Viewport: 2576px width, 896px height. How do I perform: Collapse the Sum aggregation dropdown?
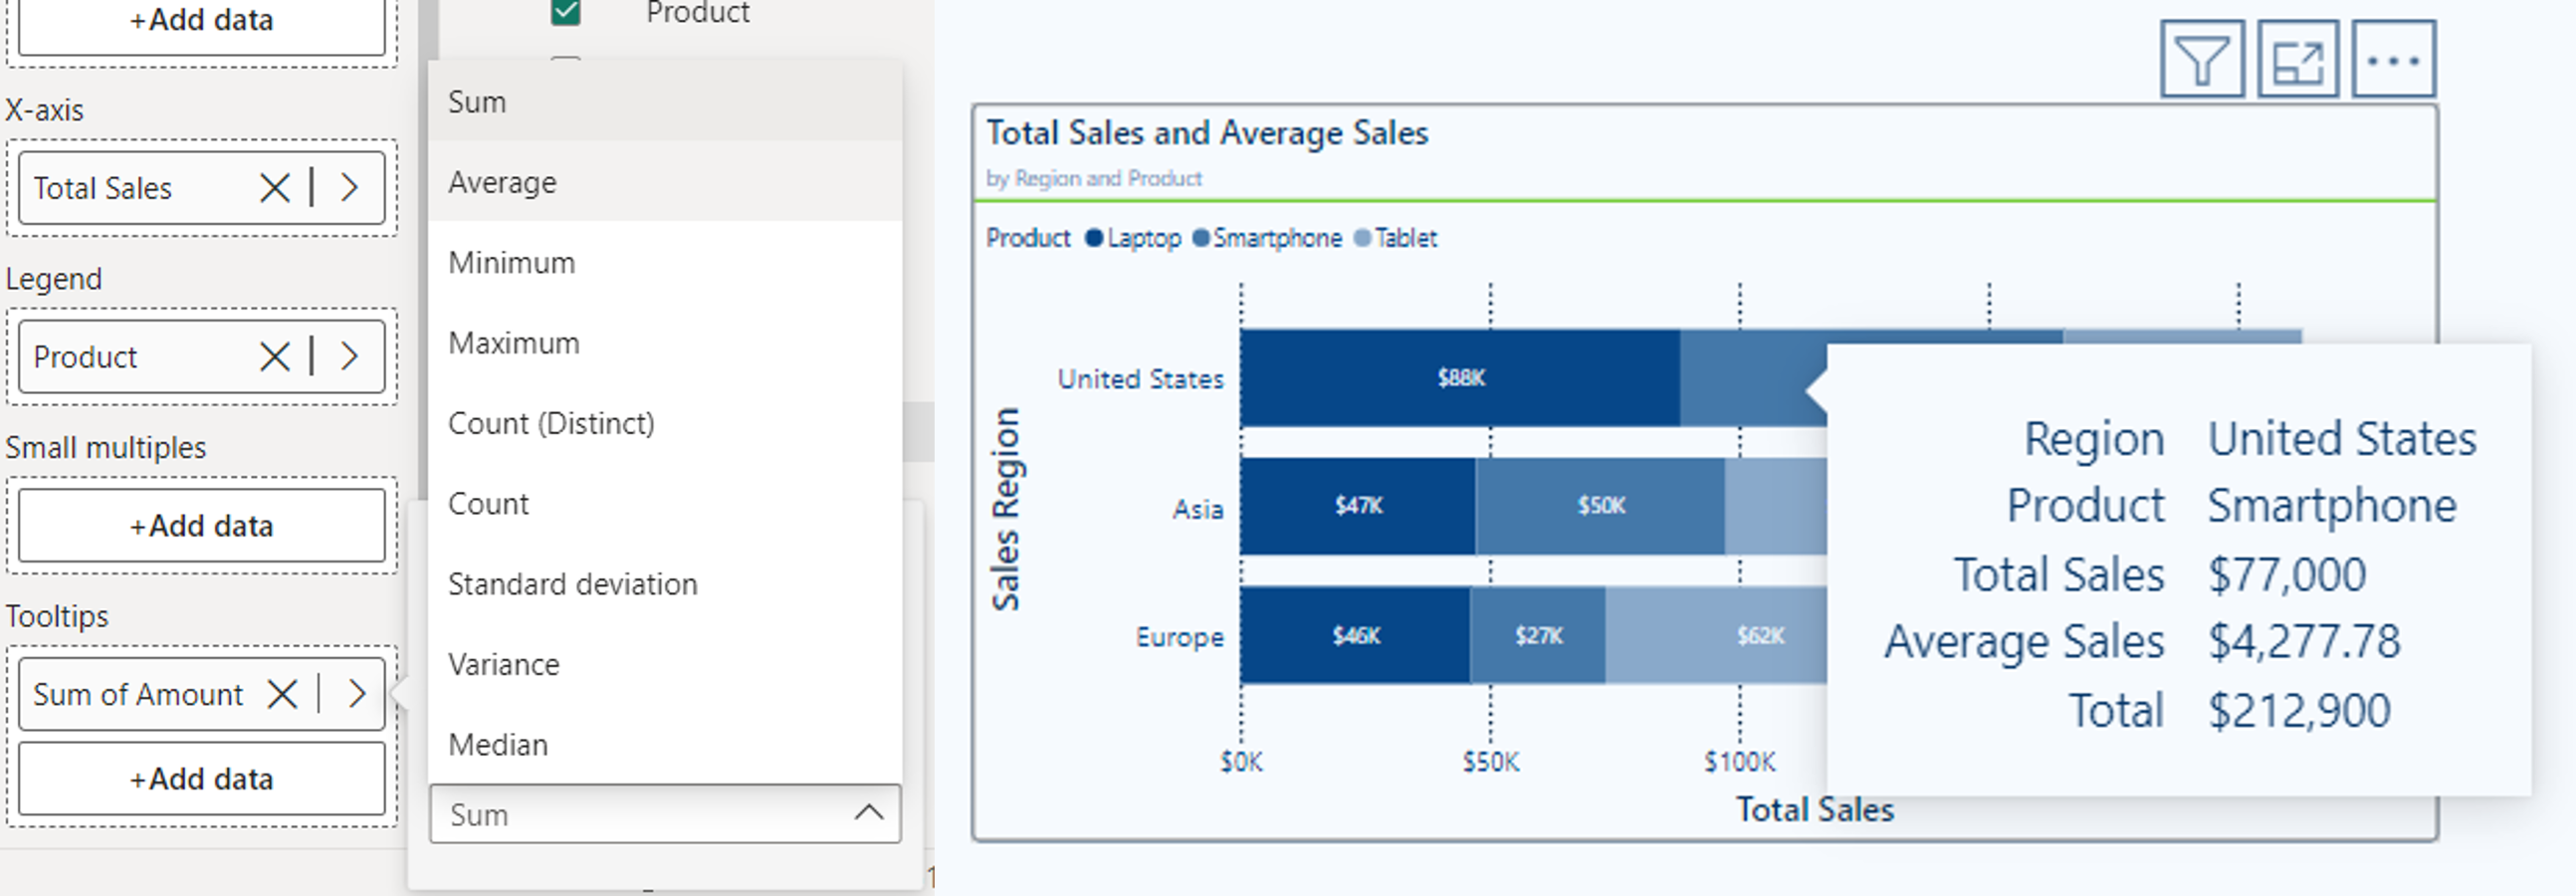868,814
